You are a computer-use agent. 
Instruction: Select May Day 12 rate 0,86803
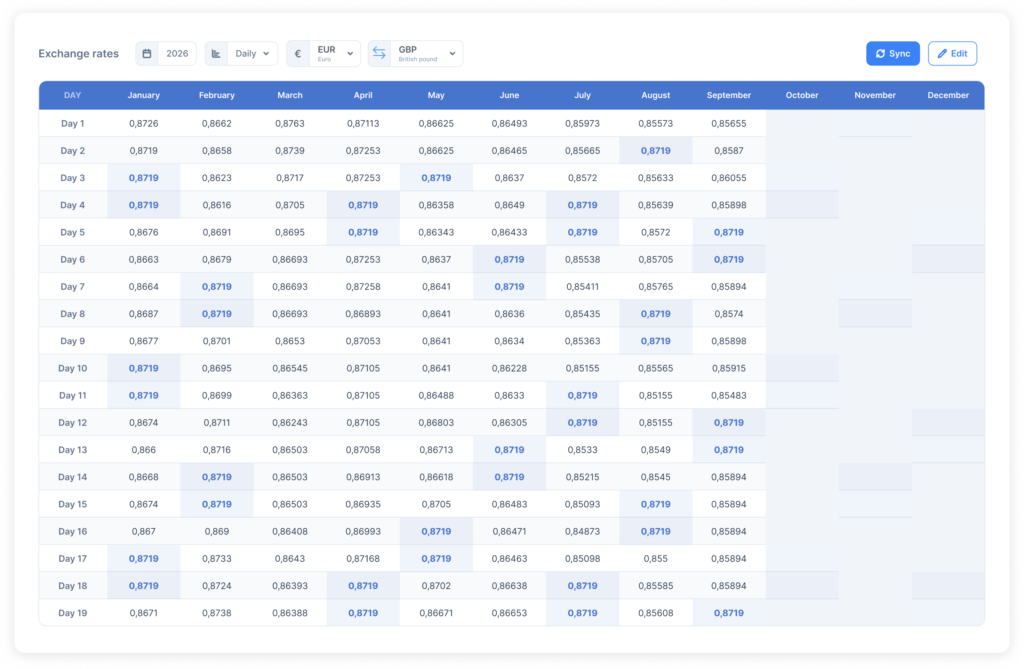pos(436,423)
